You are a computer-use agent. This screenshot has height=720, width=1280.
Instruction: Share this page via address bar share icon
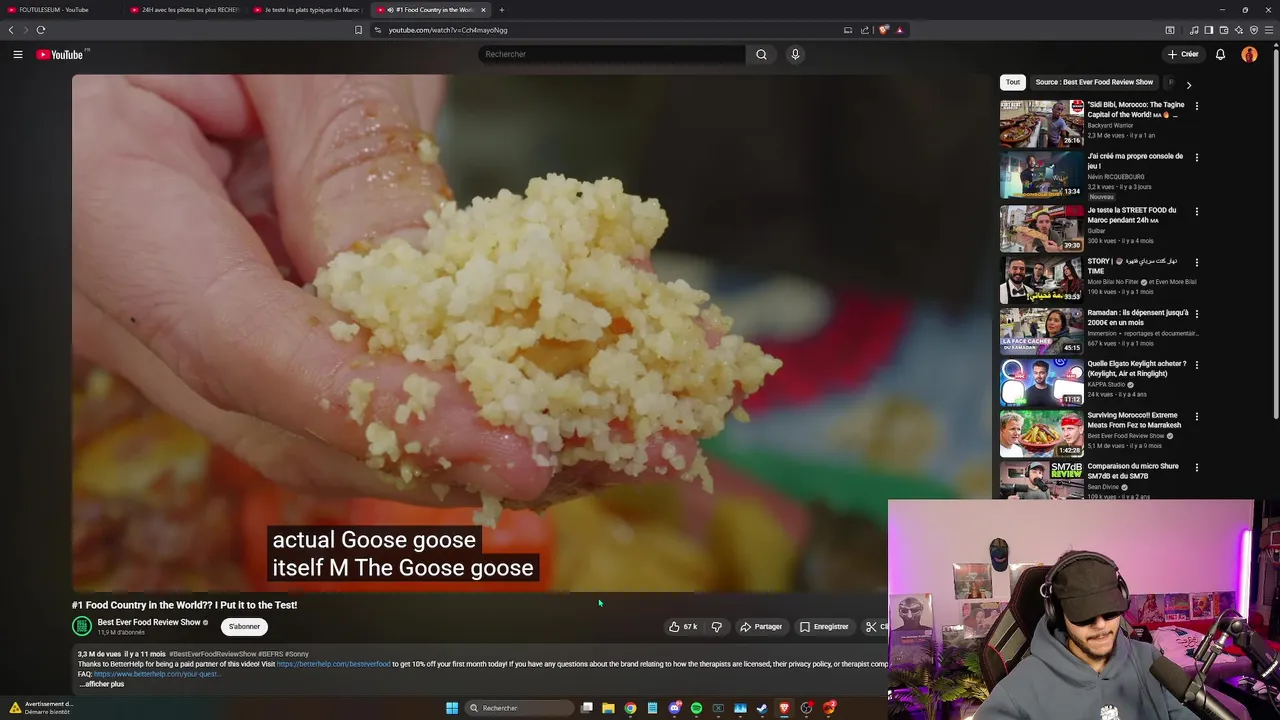click(x=865, y=30)
